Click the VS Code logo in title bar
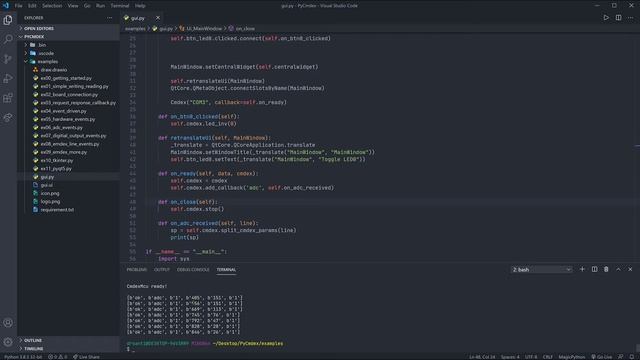The image size is (640, 360). click(x=6, y=6)
